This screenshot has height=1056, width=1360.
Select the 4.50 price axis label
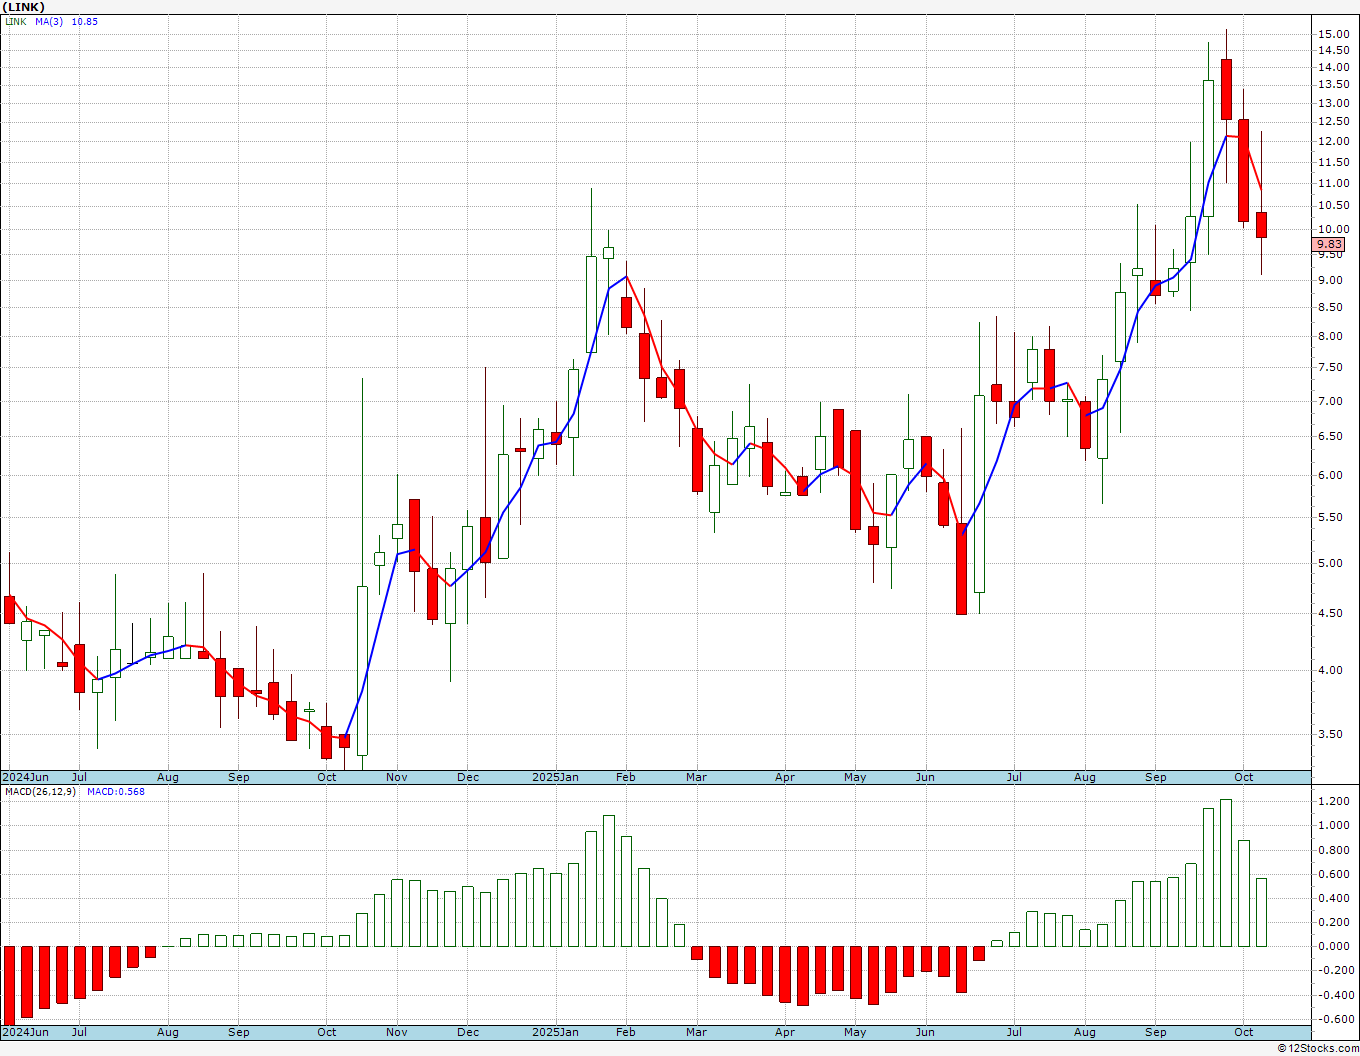pos(1332,614)
